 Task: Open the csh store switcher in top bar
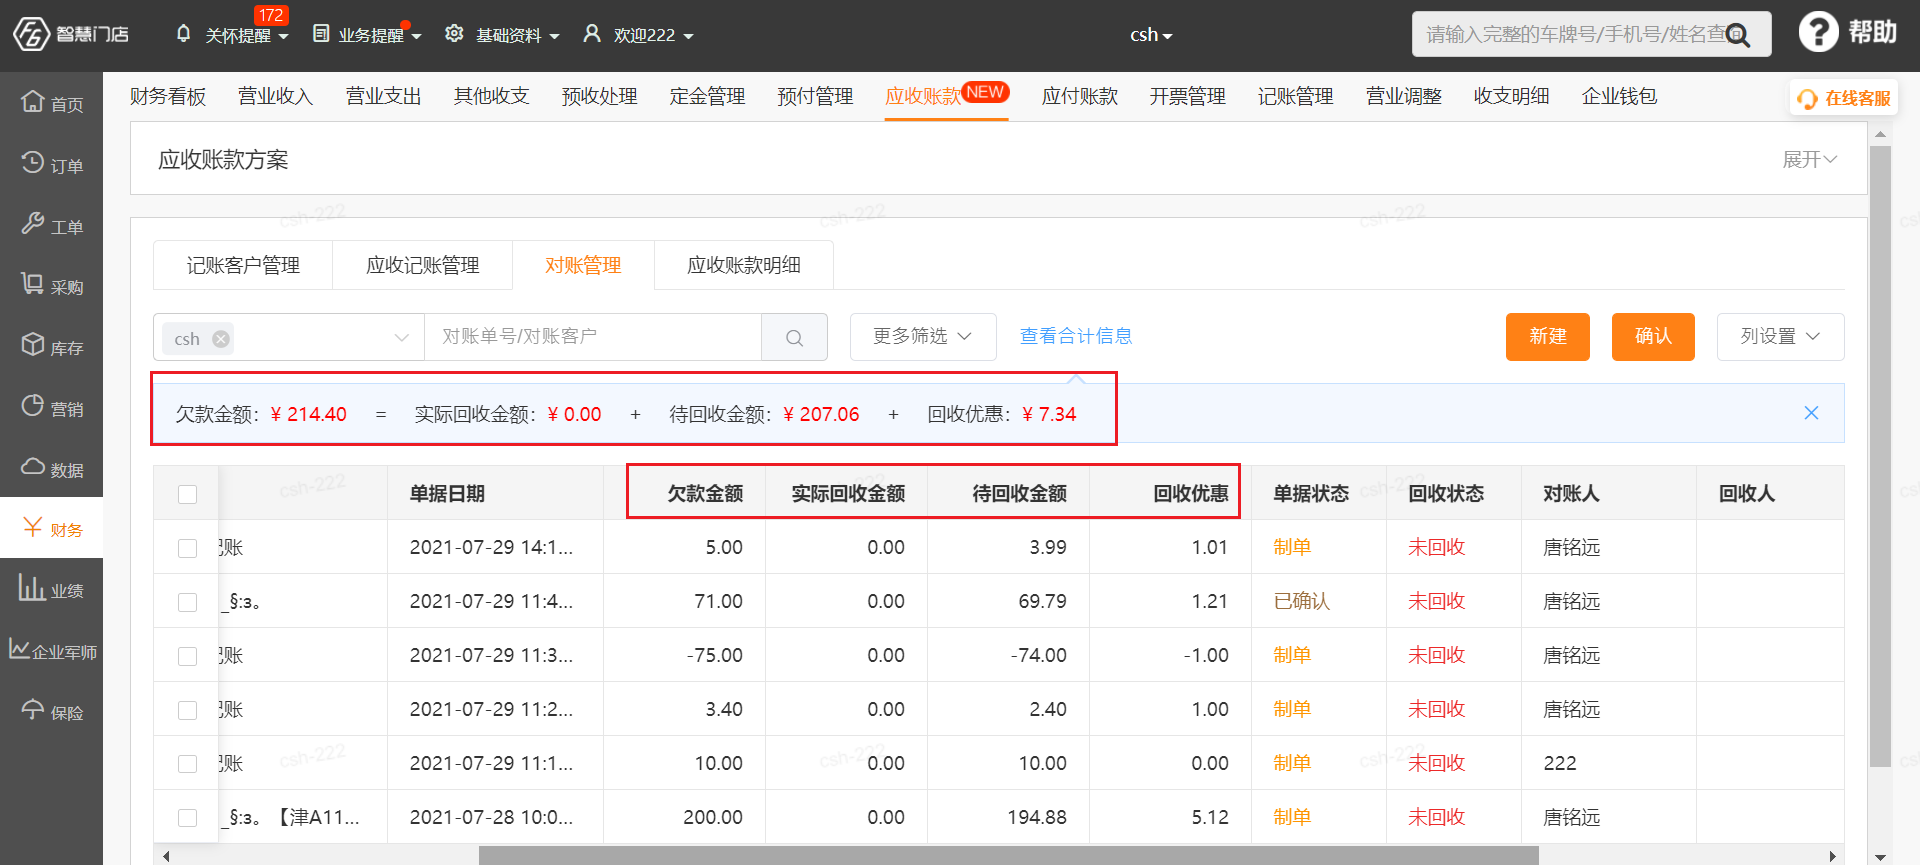point(1151,35)
